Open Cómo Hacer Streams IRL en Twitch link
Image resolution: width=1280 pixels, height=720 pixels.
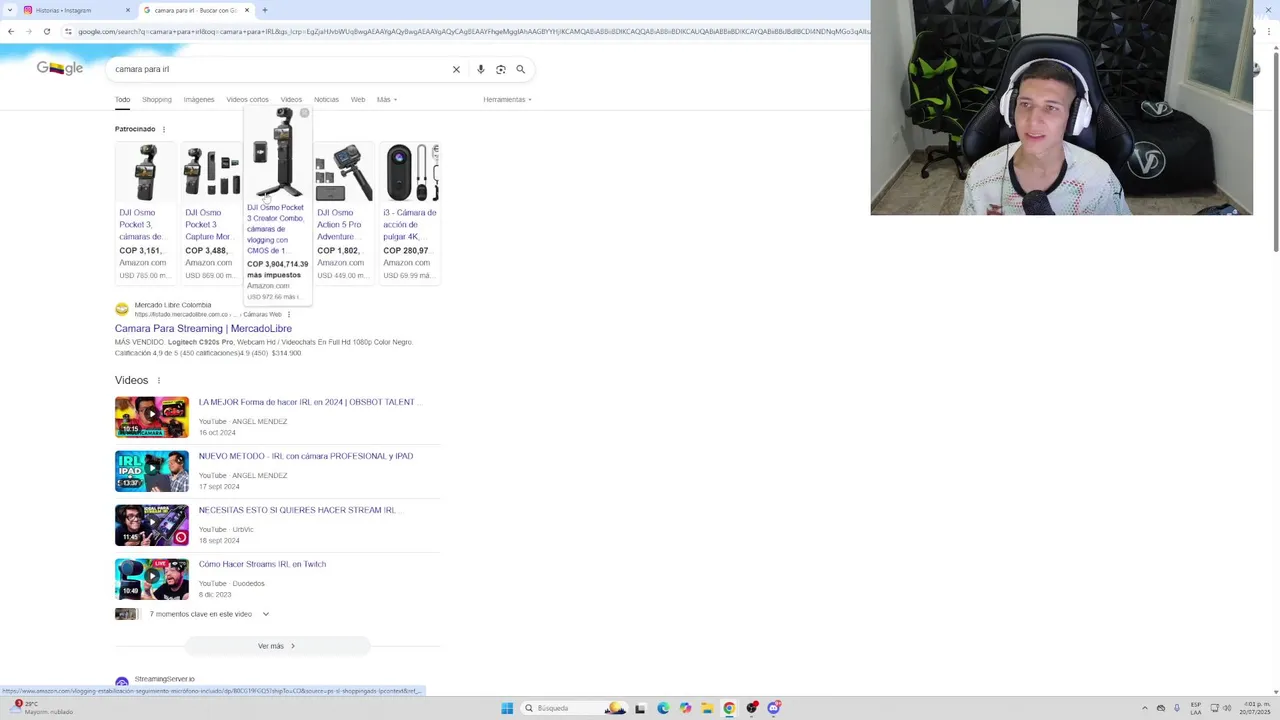point(262,564)
